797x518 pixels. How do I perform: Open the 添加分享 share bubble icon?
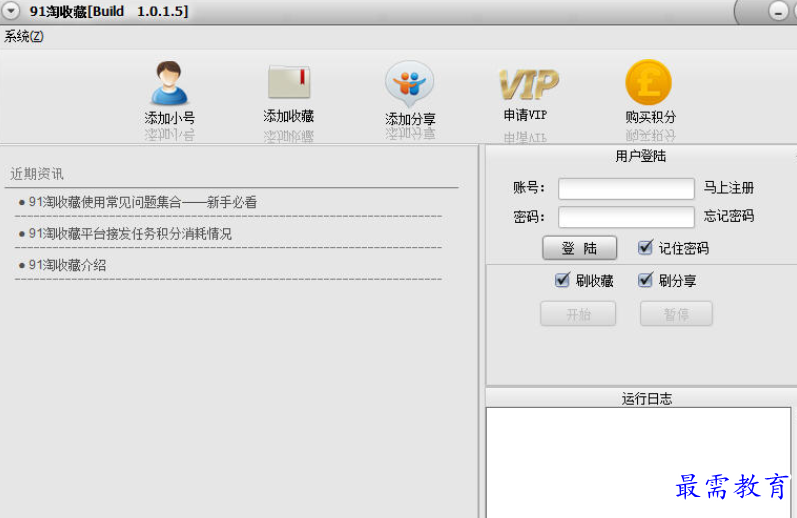410,84
